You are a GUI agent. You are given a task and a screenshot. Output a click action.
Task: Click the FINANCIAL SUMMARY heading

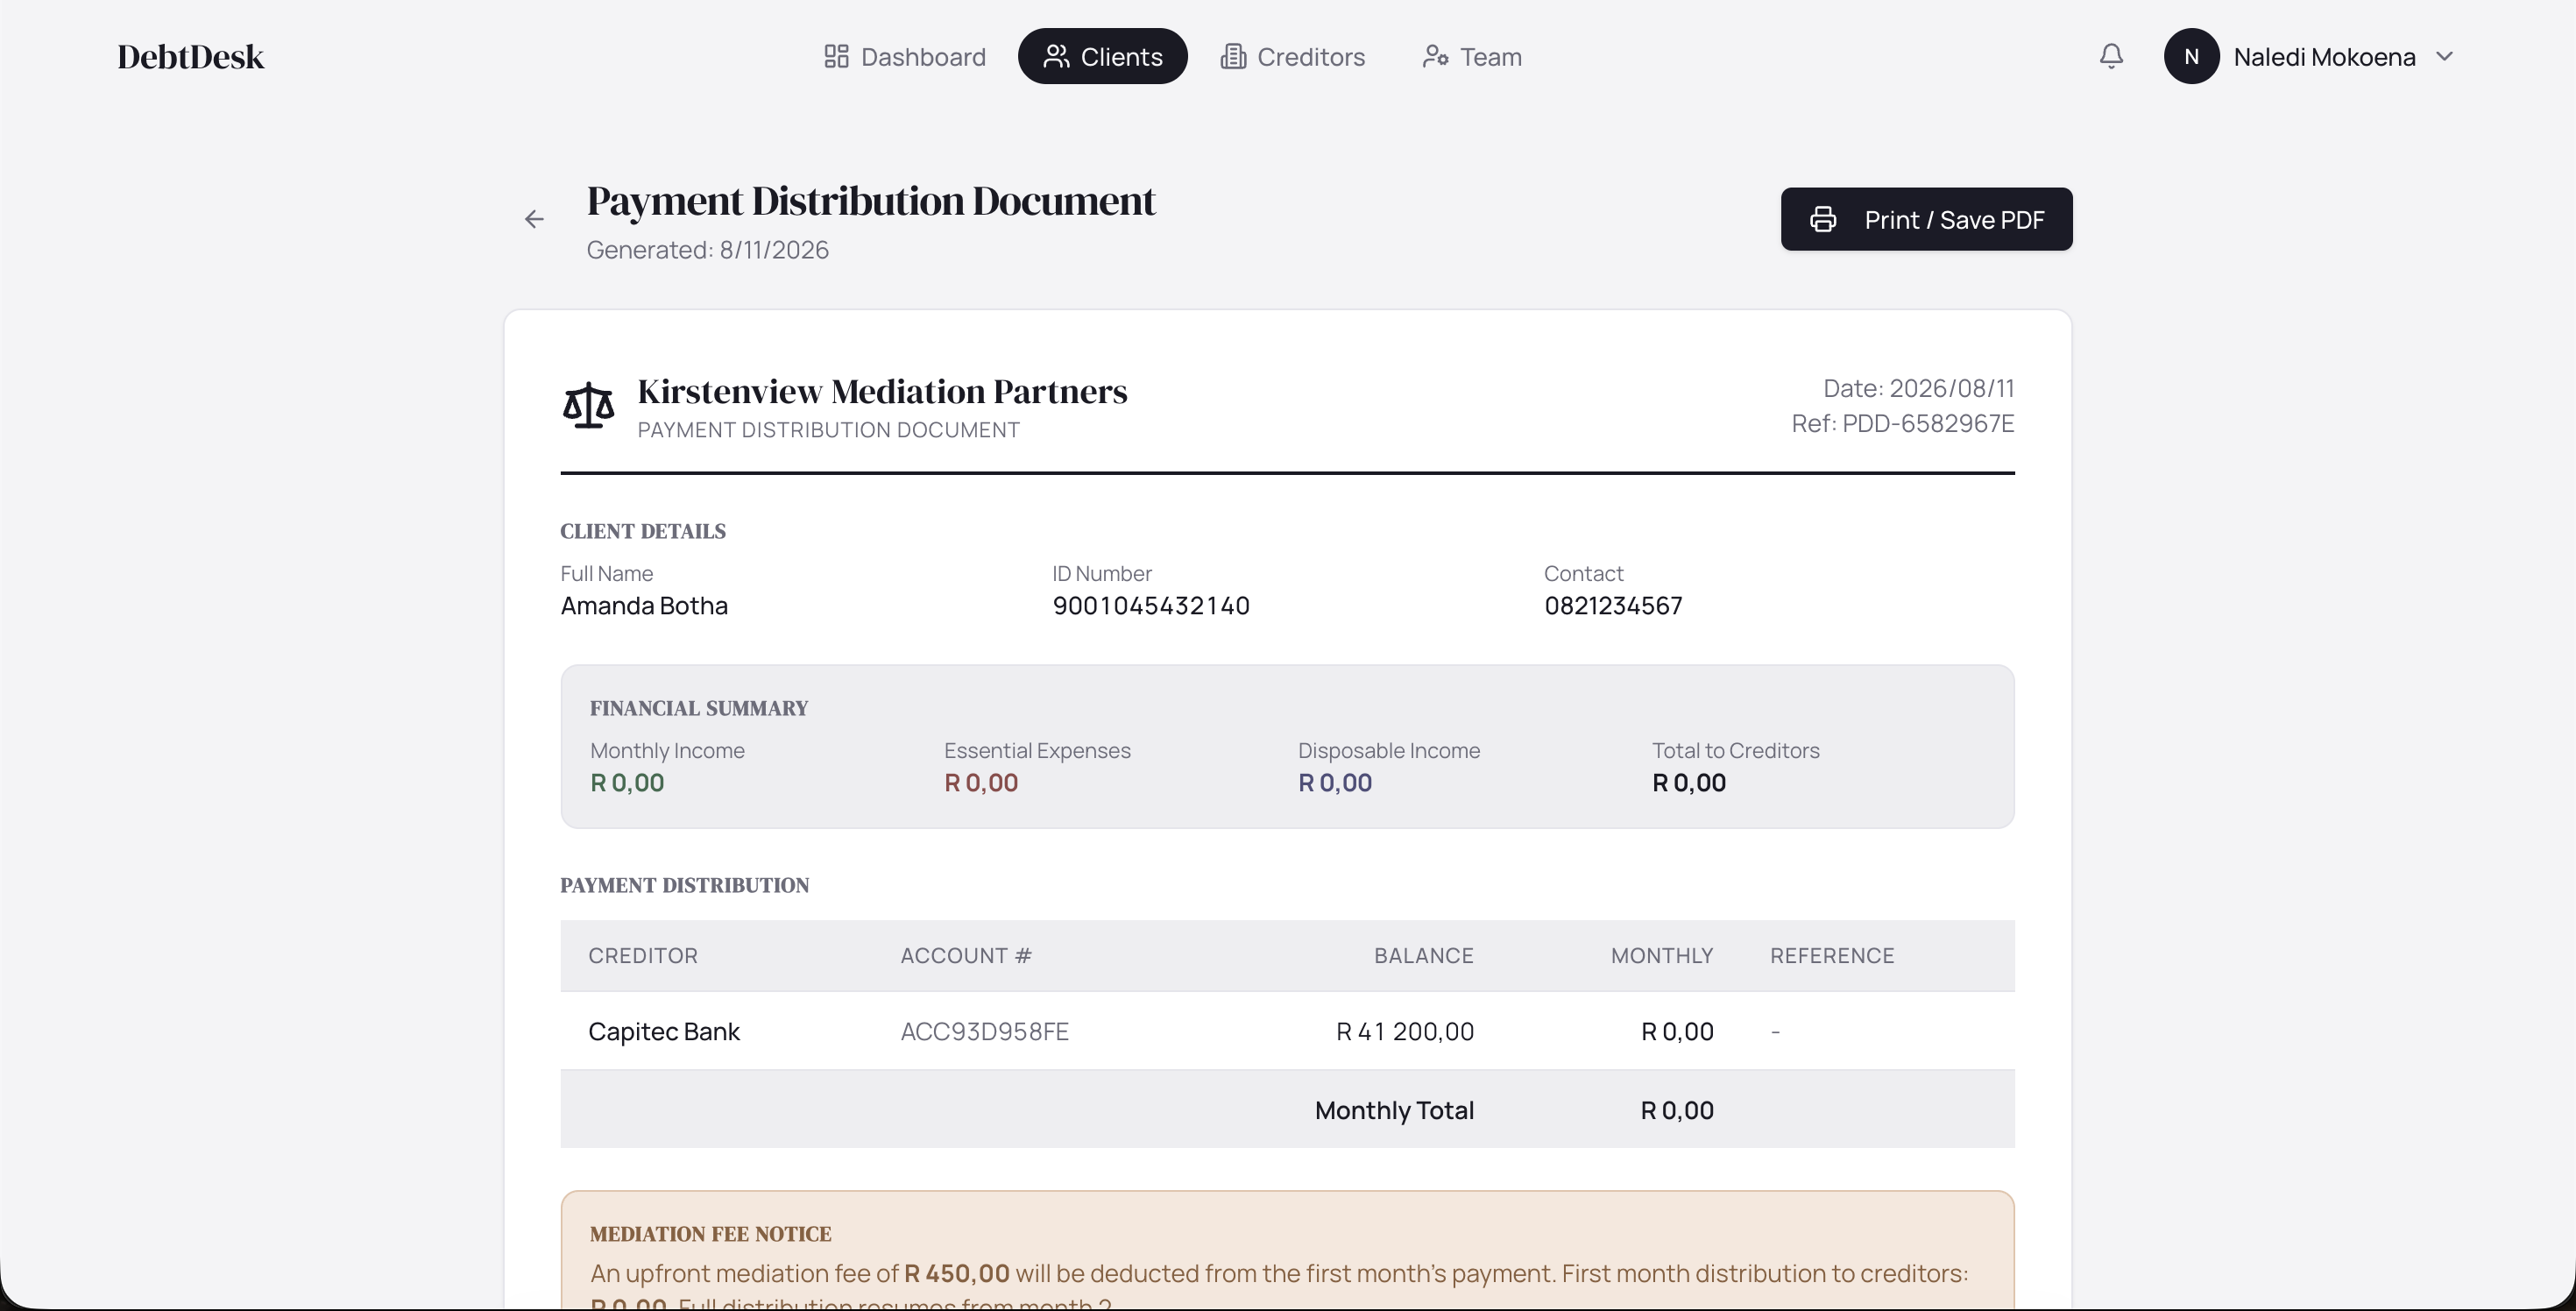pyautogui.click(x=699, y=708)
